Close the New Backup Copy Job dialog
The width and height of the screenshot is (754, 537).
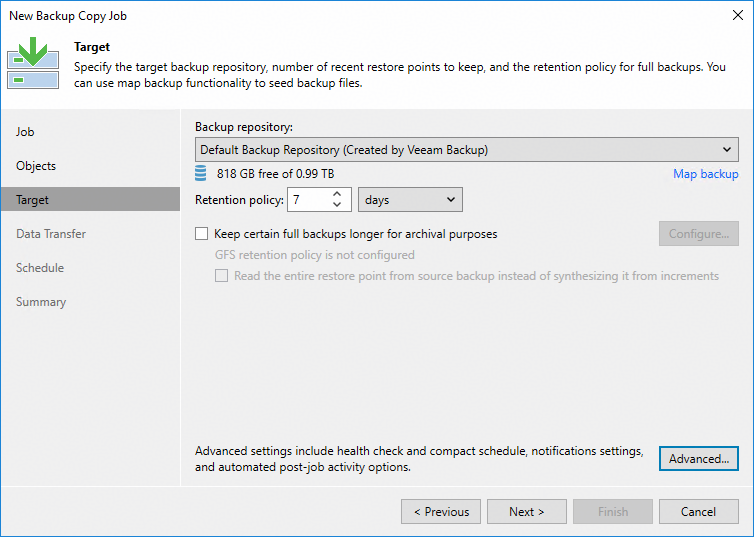pyautogui.click(x=735, y=16)
